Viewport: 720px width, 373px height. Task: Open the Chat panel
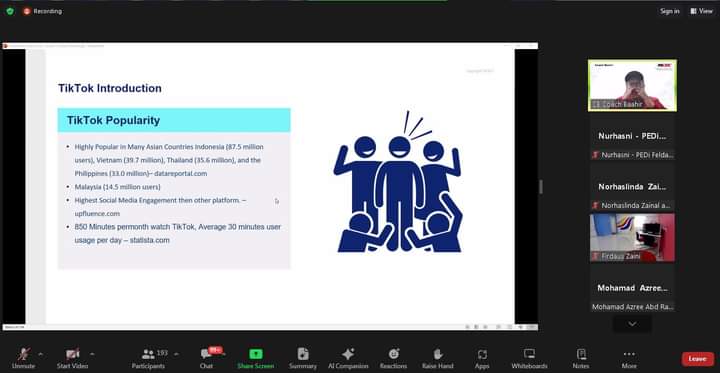(207, 359)
